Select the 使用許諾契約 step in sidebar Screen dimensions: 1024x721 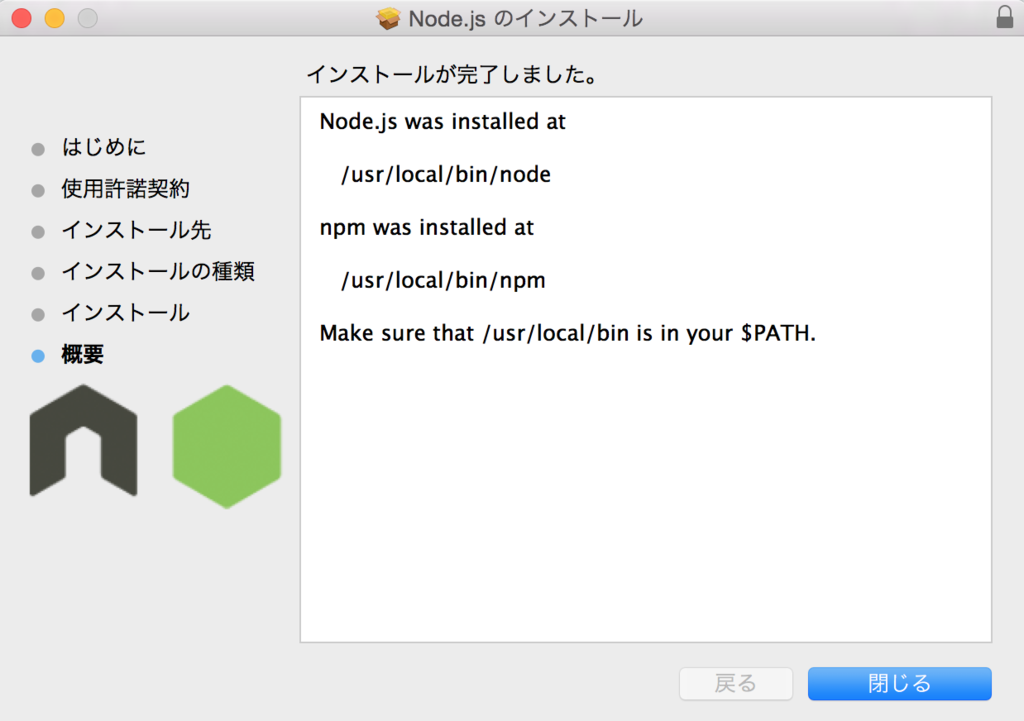tap(125, 189)
